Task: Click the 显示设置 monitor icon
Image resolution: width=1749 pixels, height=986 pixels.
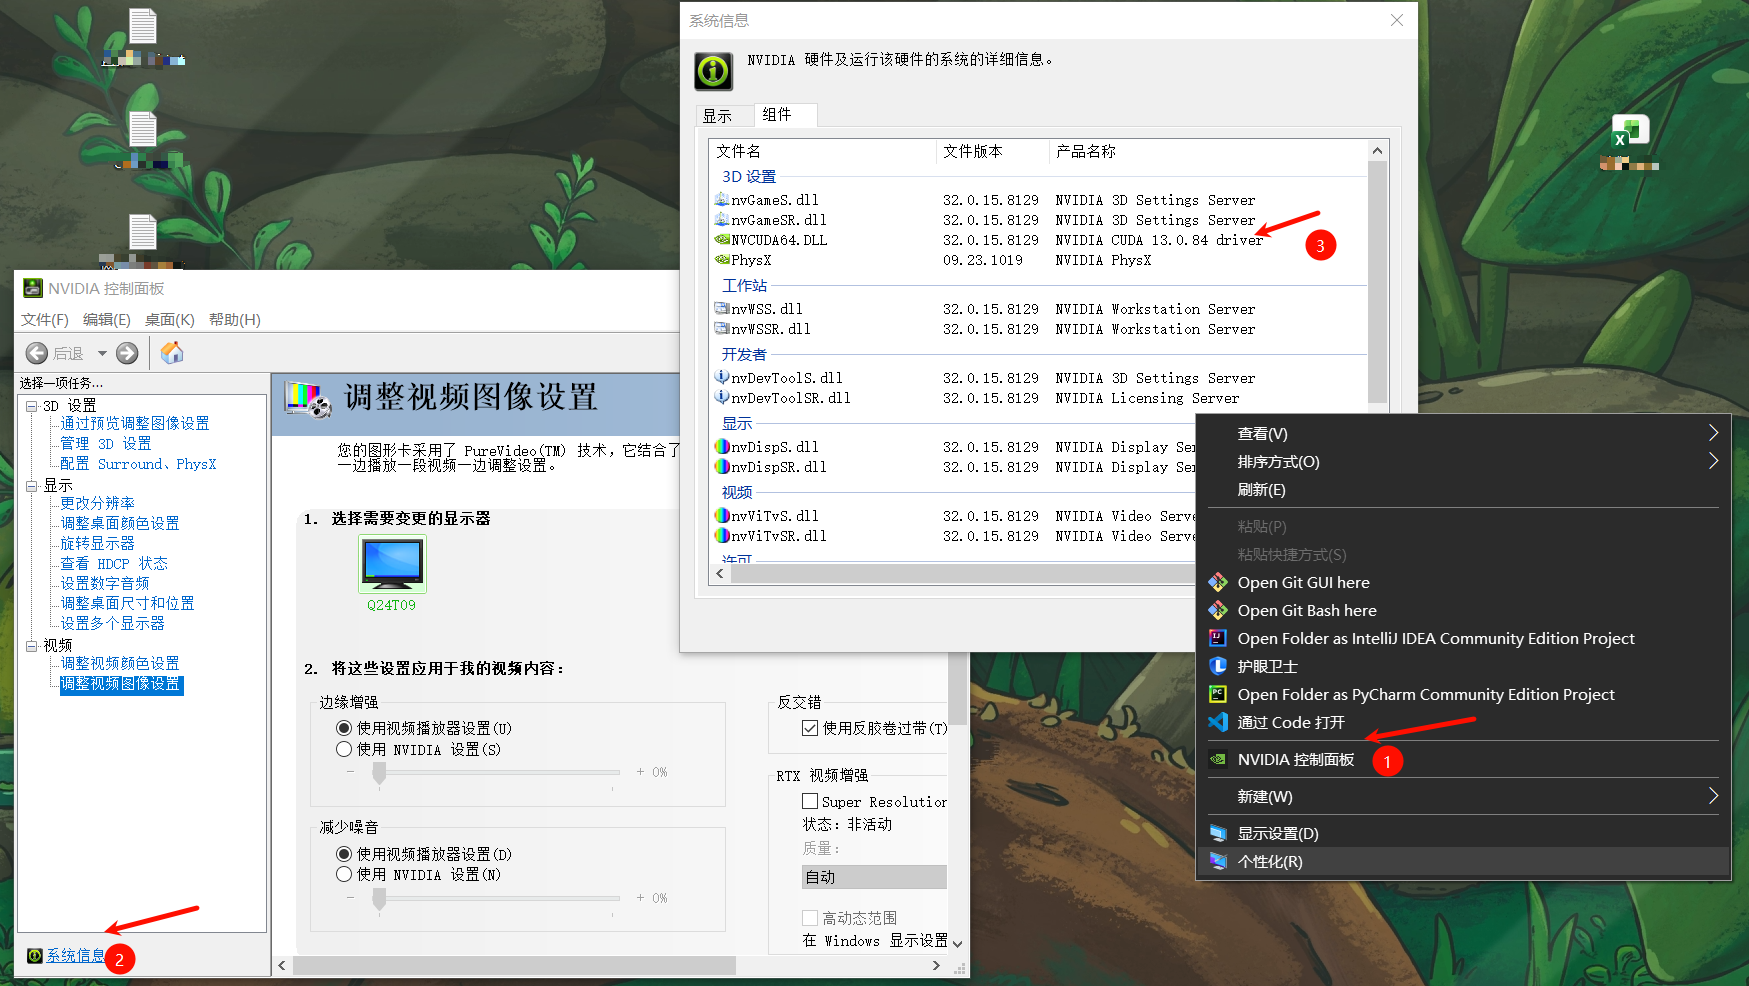Action: coord(1218,833)
